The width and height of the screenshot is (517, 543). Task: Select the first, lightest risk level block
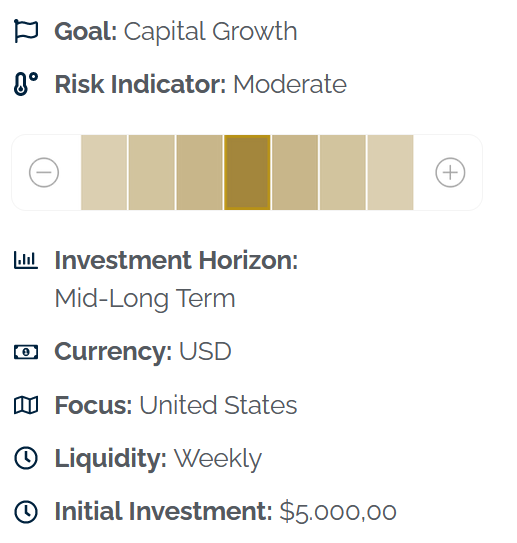[x=104, y=172]
